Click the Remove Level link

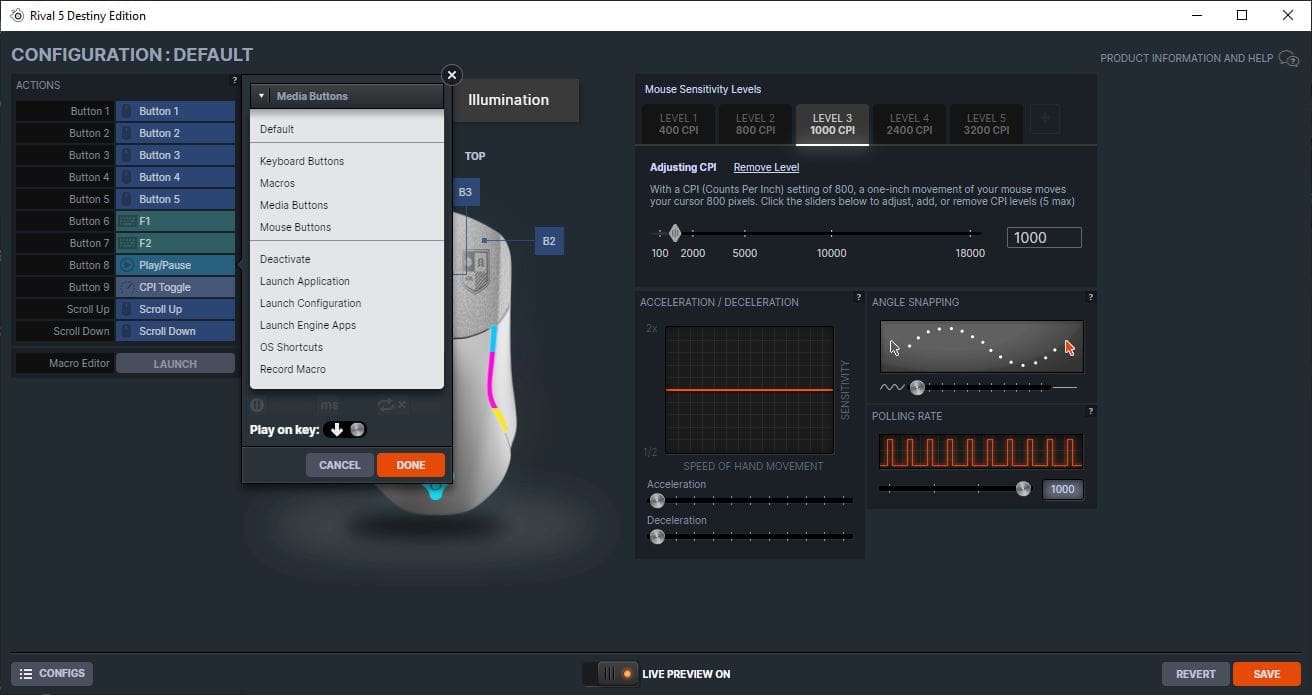click(x=766, y=167)
